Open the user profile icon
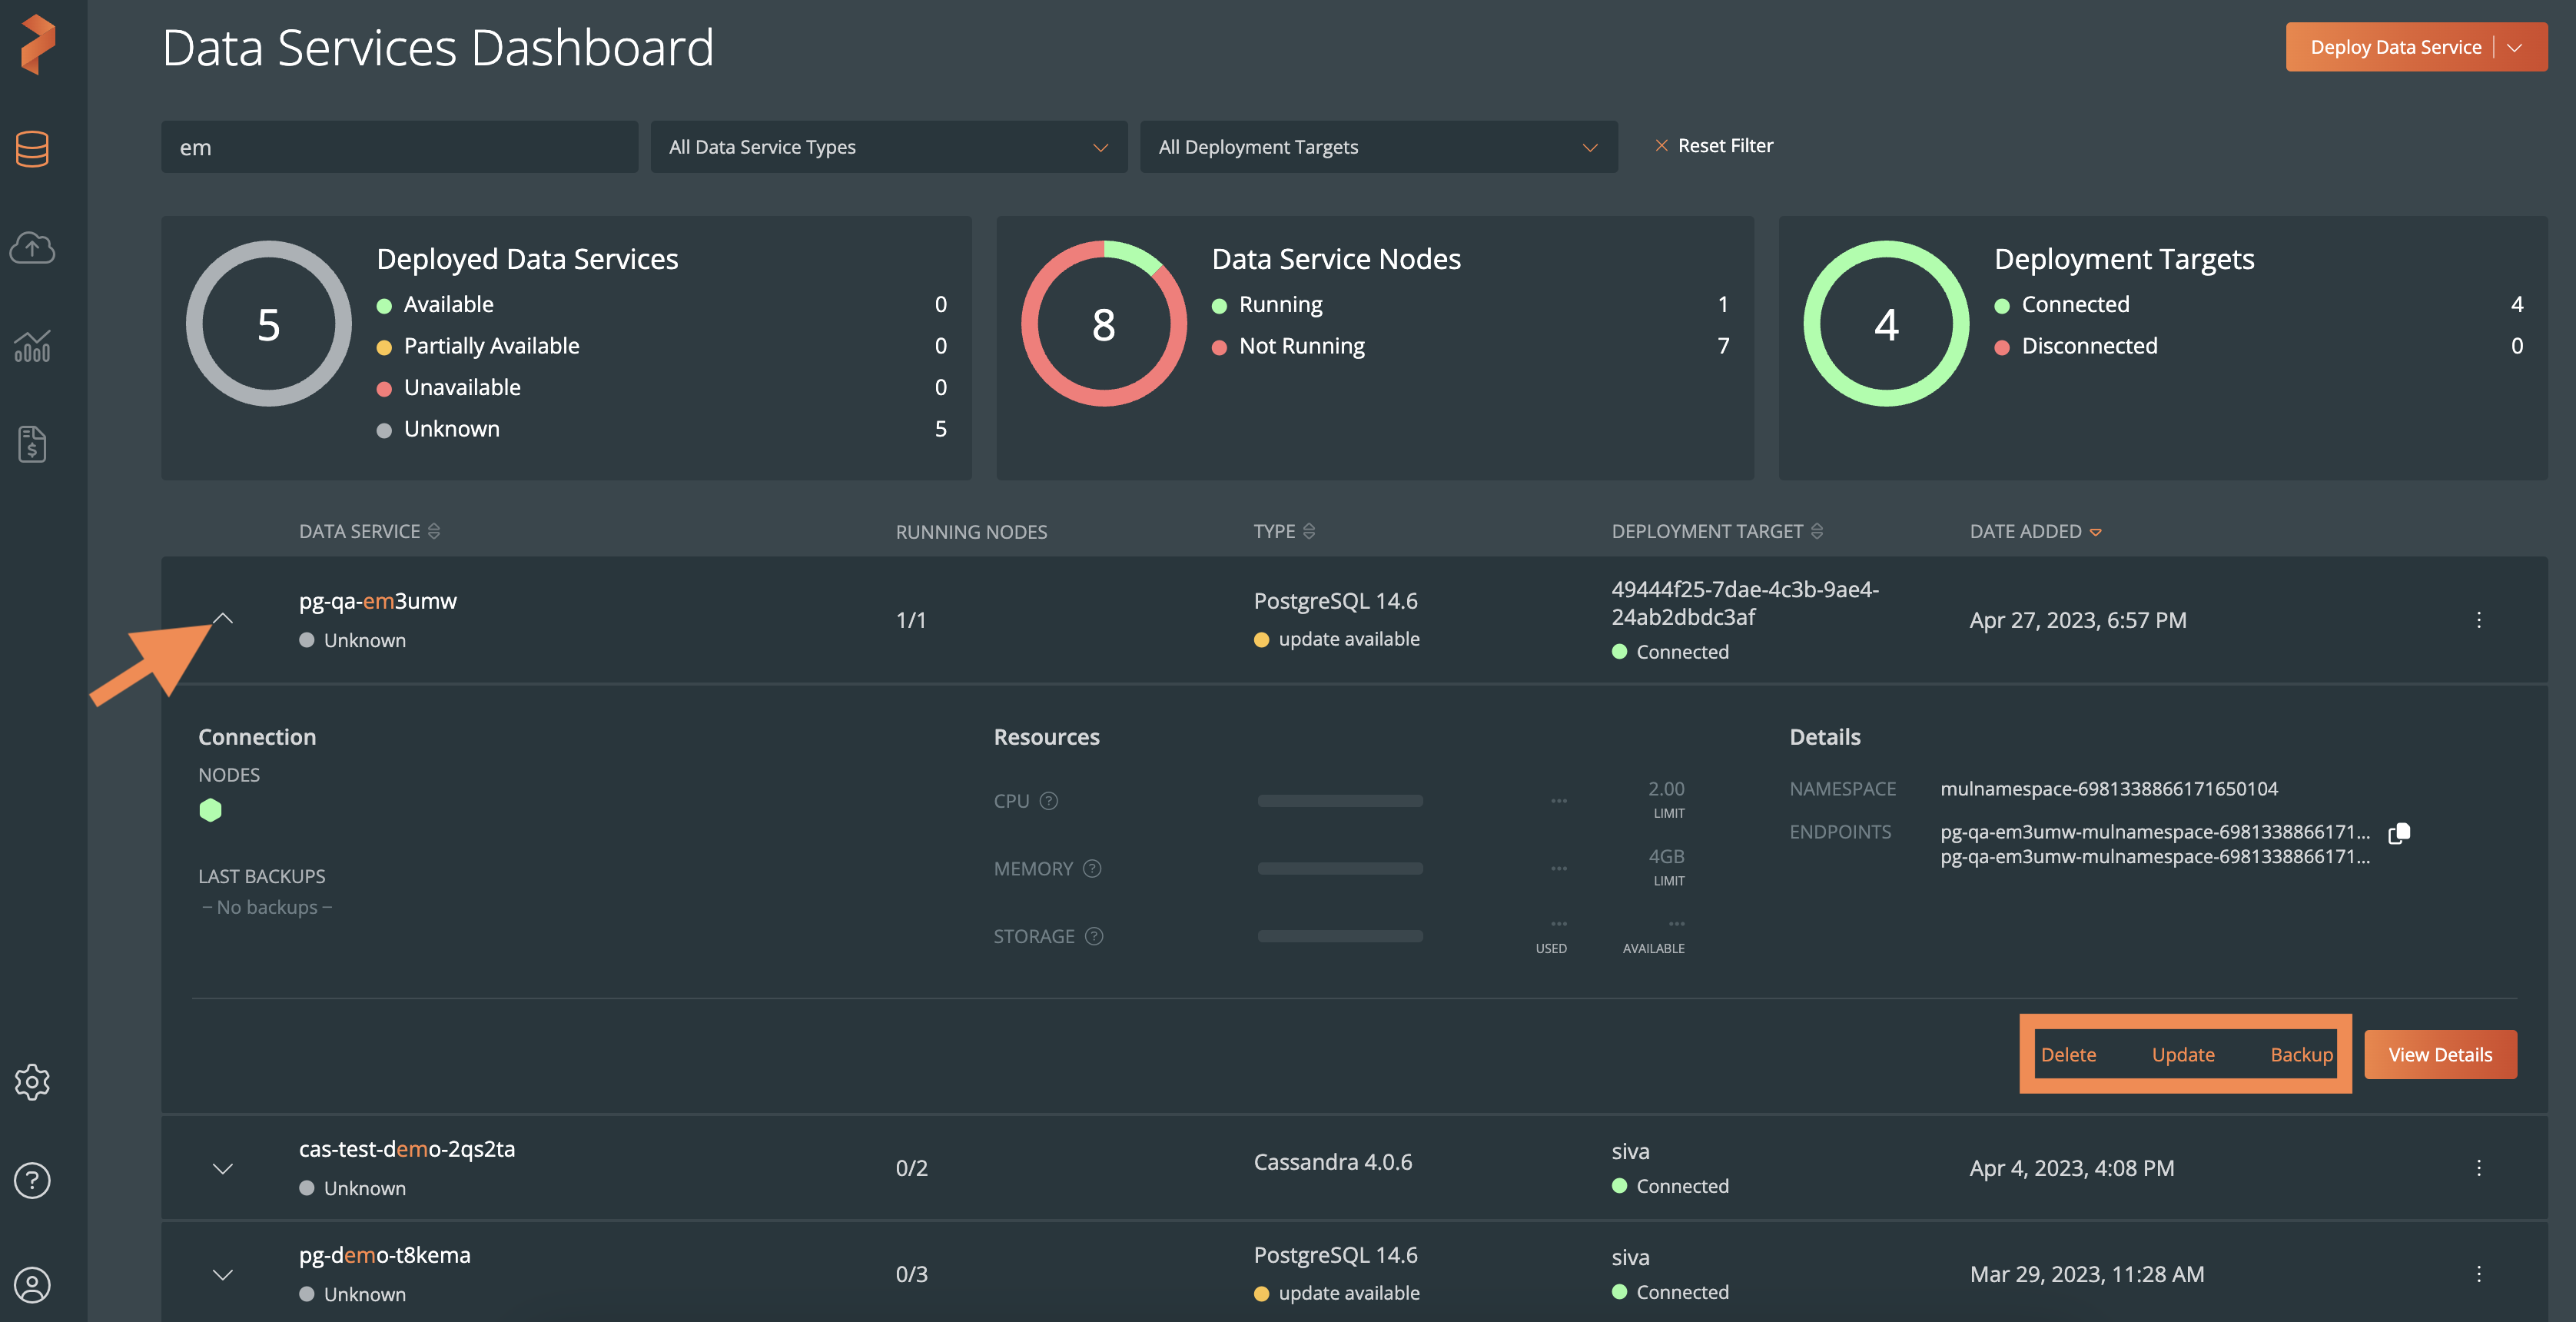Viewport: 2576px width, 1322px height. (32, 1285)
